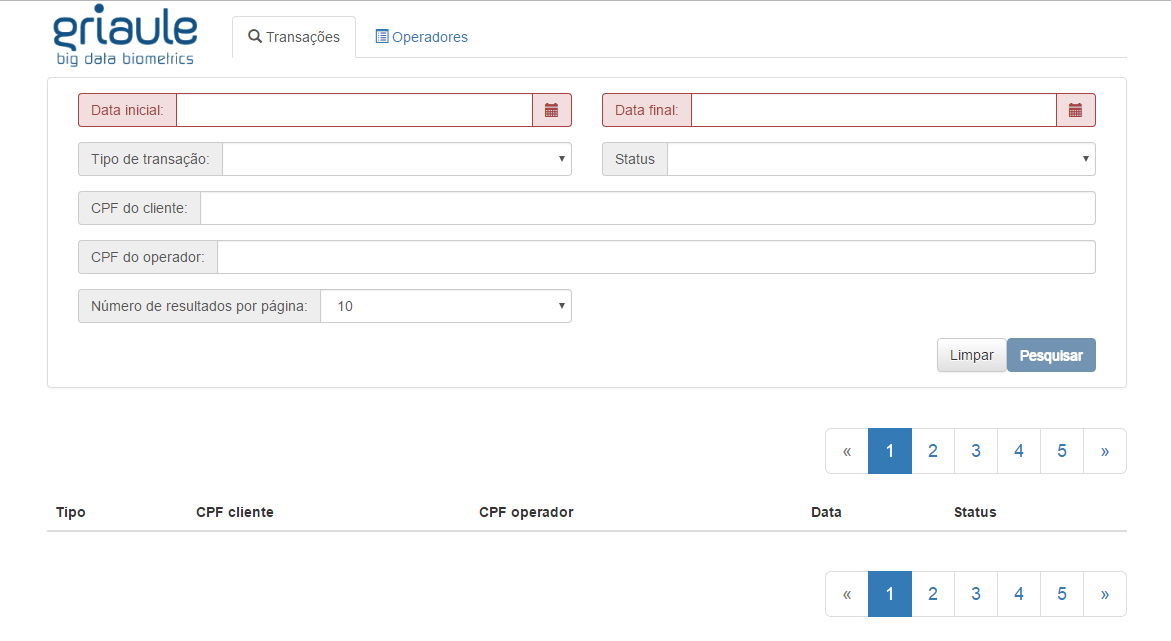Click the Status label beside the dropdown

tap(635, 159)
